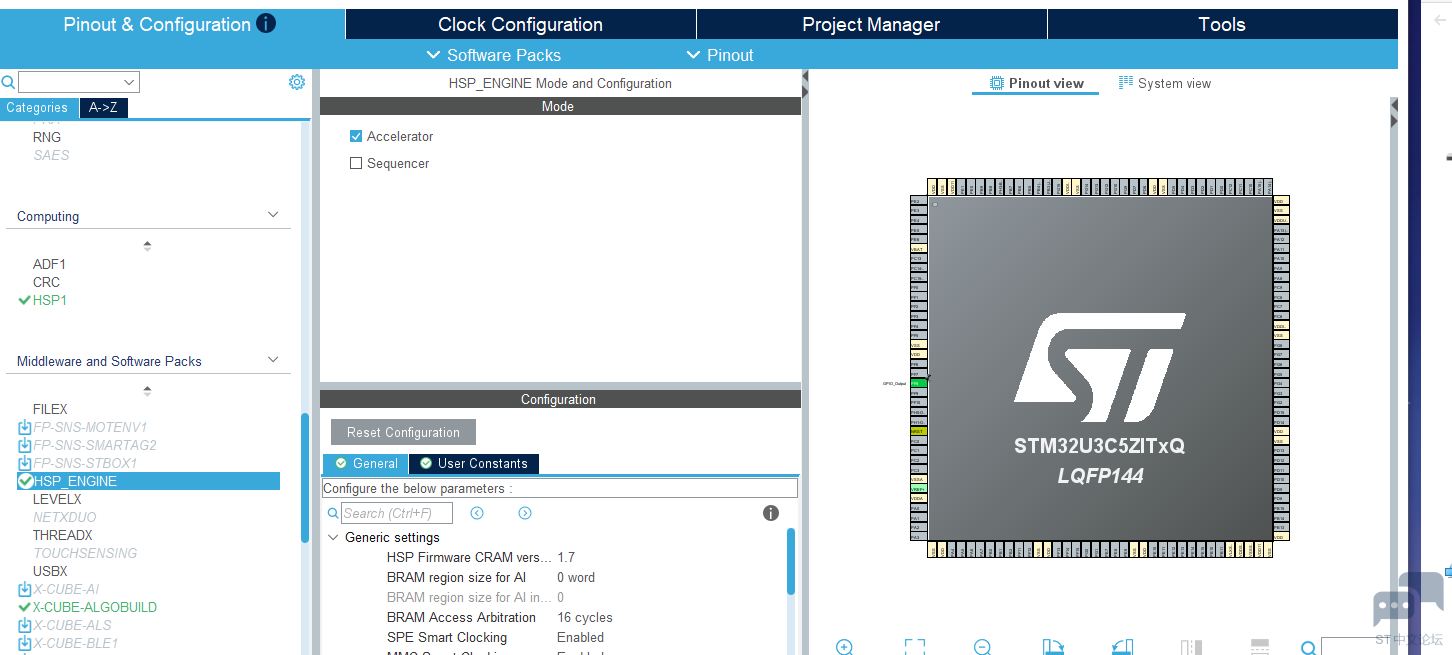Click the pin search magnifier icon
1452x655 pixels.
(x=1309, y=648)
